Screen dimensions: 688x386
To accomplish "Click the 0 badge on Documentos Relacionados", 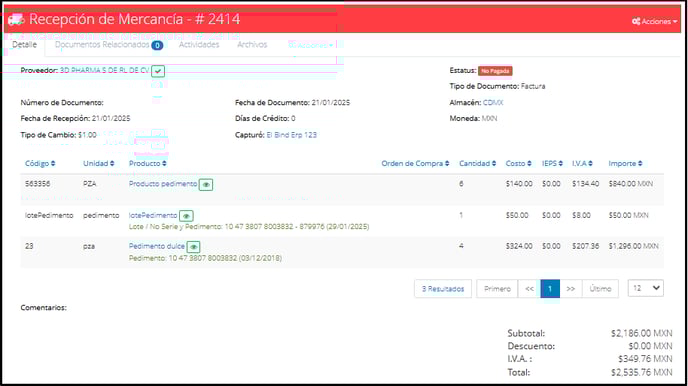I will point(157,45).
